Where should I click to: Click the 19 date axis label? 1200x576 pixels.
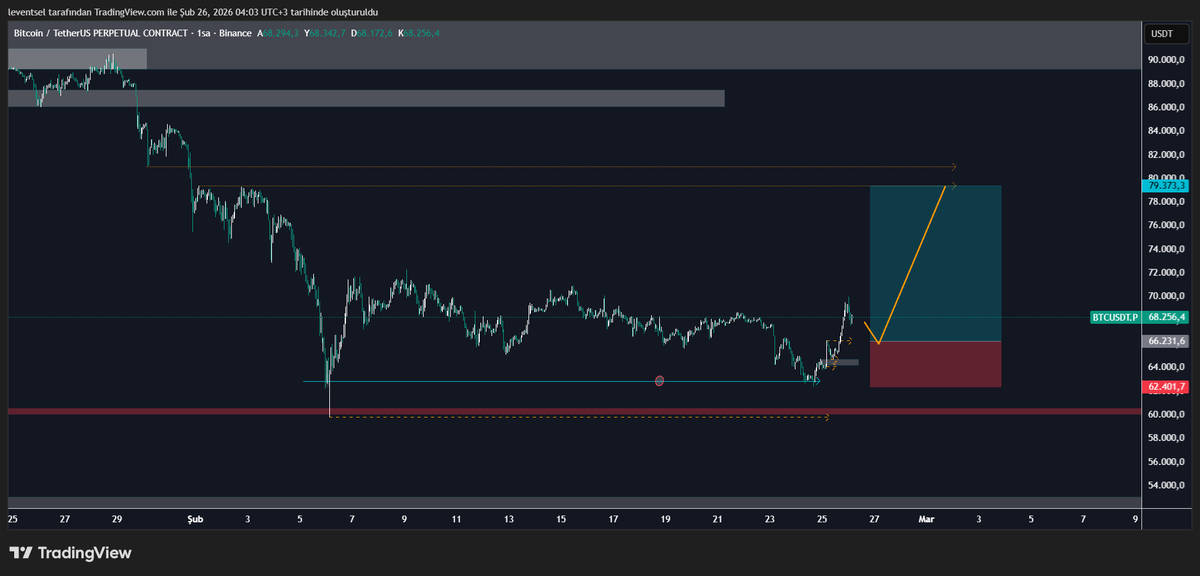(x=665, y=520)
